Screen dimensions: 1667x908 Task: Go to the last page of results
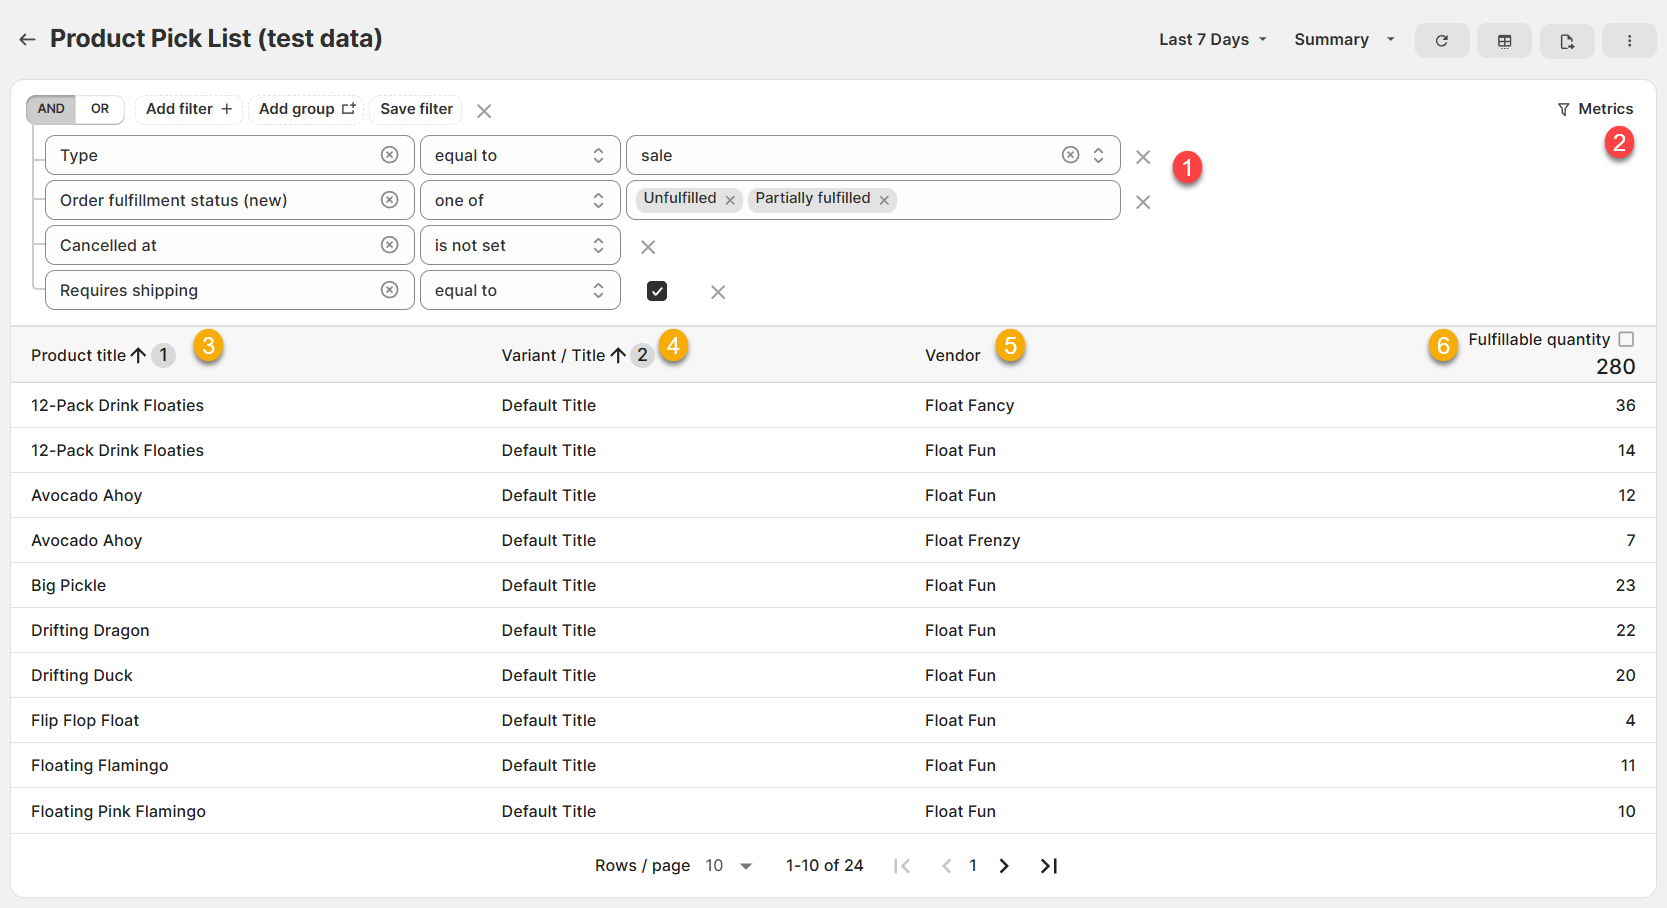[x=1048, y=866]
